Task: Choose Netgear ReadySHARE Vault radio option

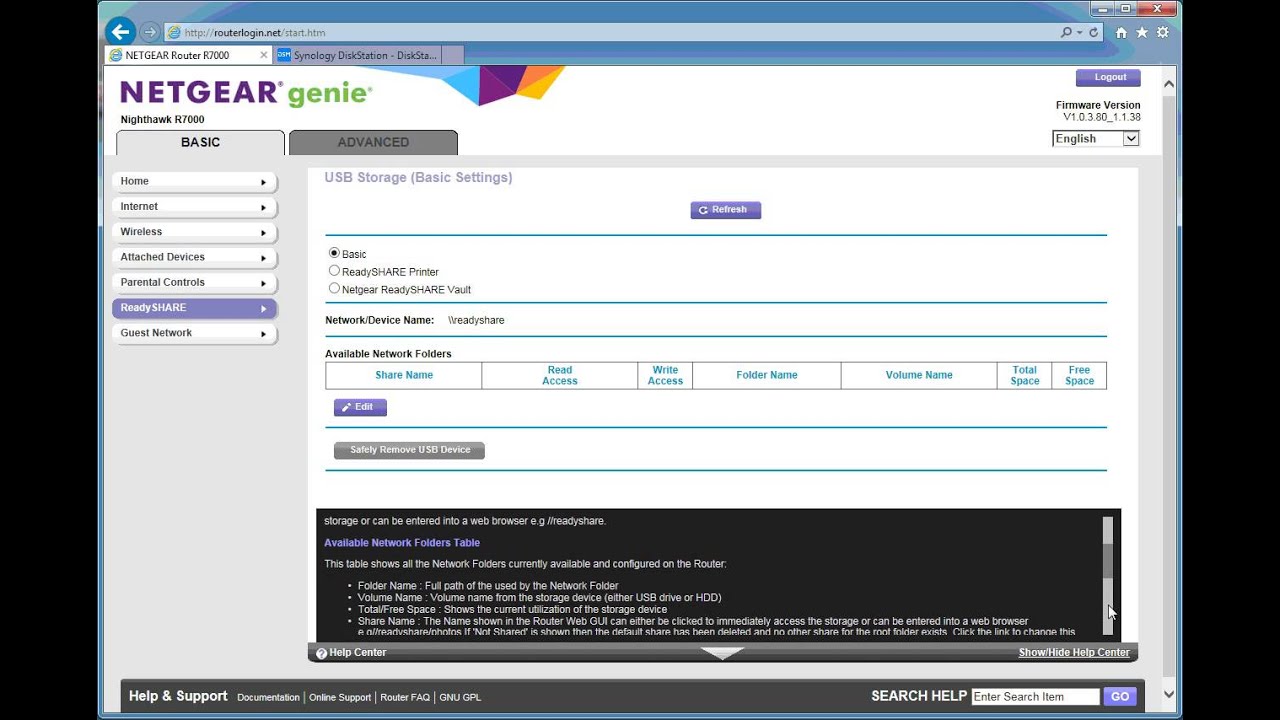Action: pyautogui.click(x=334, y=288)
